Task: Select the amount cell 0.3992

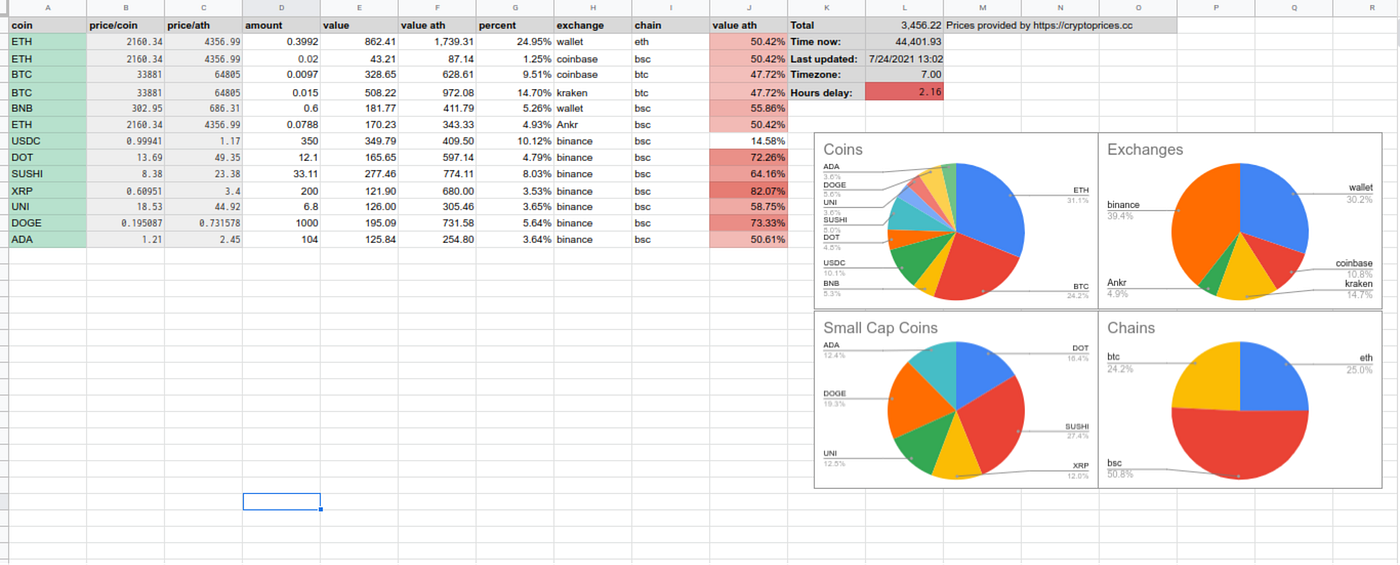Action: (281, 42)
